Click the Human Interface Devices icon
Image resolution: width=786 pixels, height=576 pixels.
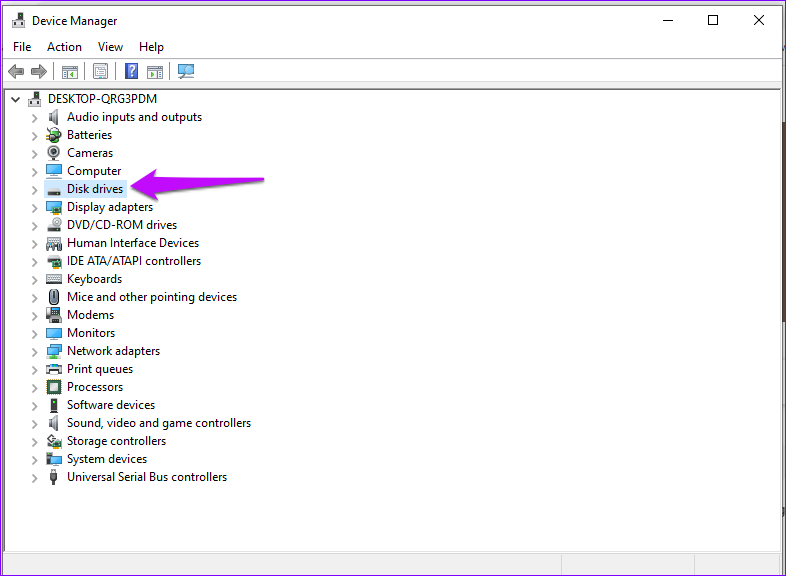[x=54, y=244]
